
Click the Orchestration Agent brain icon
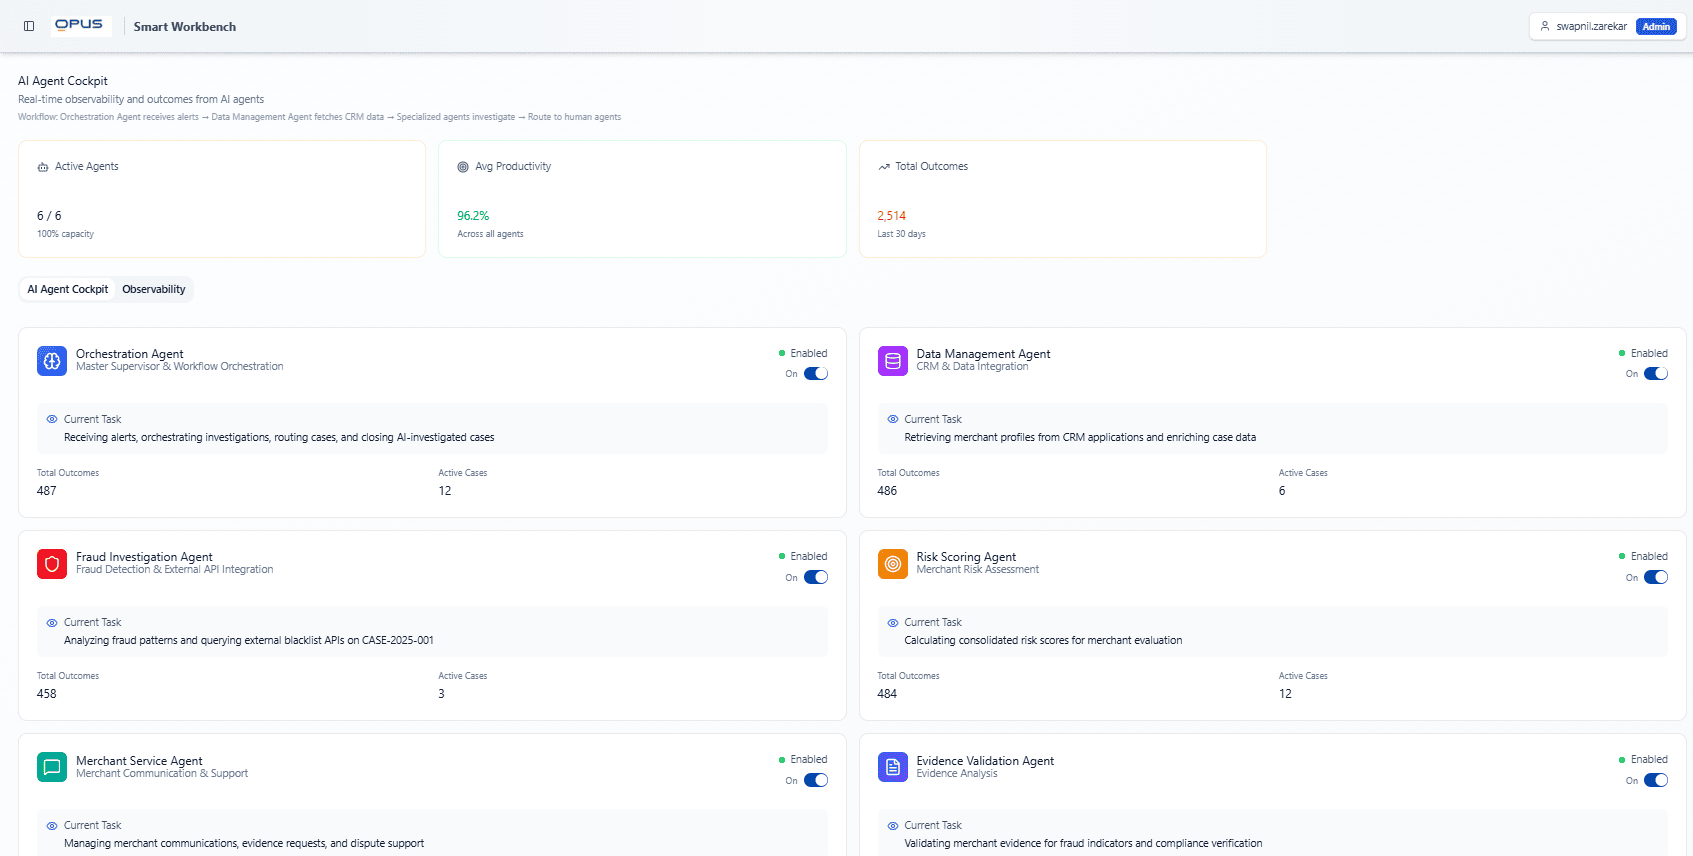coord(52,361)
